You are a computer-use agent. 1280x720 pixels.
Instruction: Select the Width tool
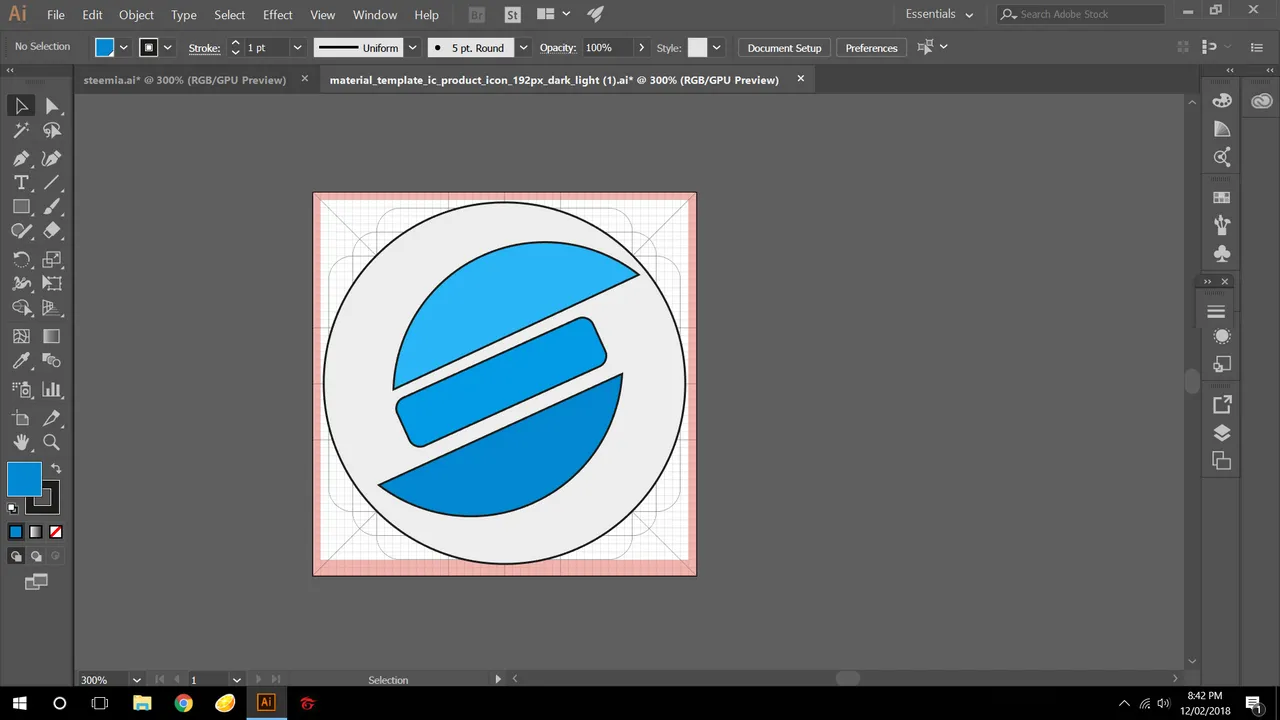[x=21, y=284]
